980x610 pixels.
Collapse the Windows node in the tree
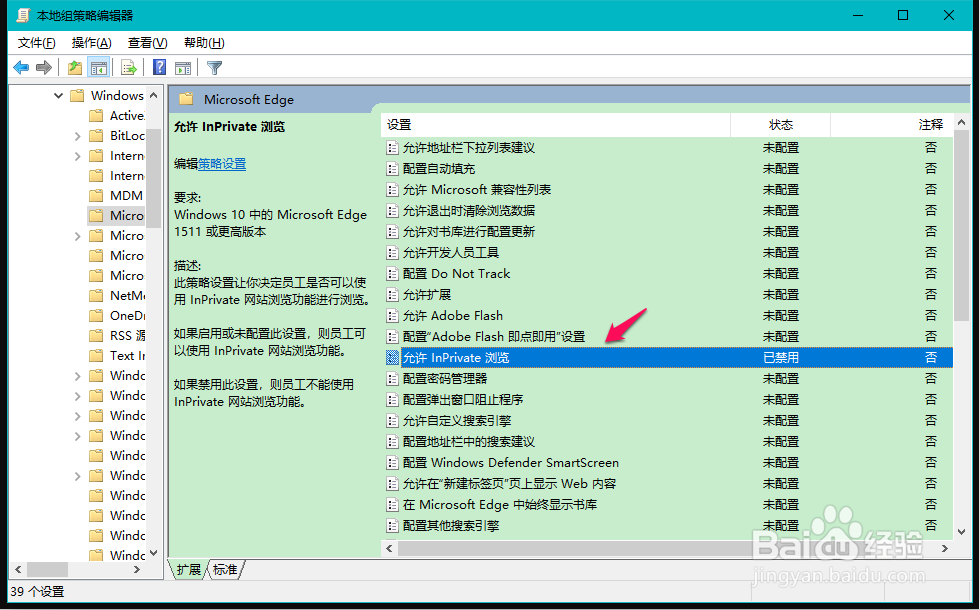(58, 96)
